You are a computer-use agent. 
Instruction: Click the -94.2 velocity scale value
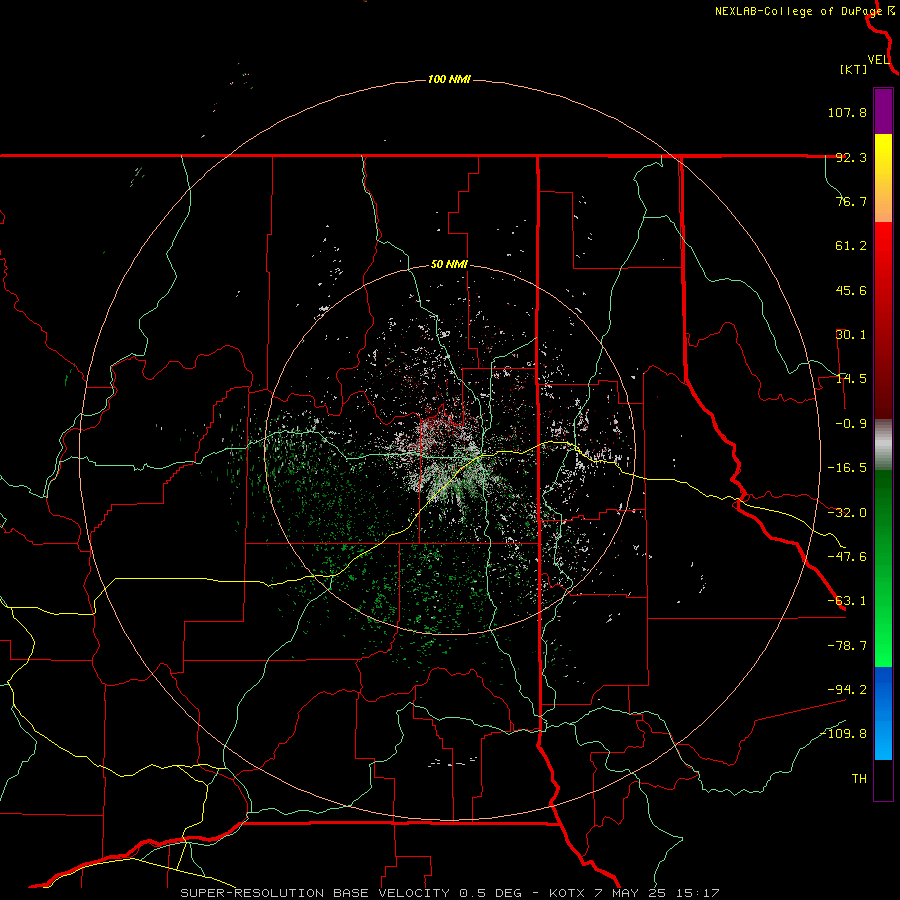[847, 689]
